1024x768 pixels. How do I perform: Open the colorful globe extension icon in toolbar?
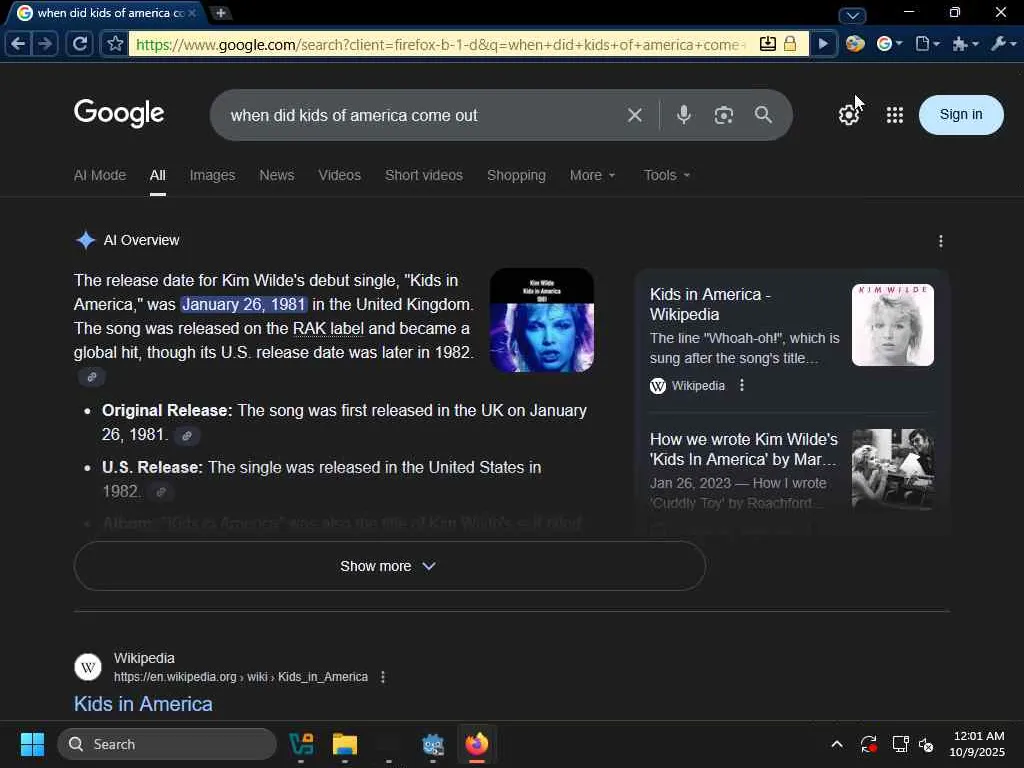coord(855,44)
